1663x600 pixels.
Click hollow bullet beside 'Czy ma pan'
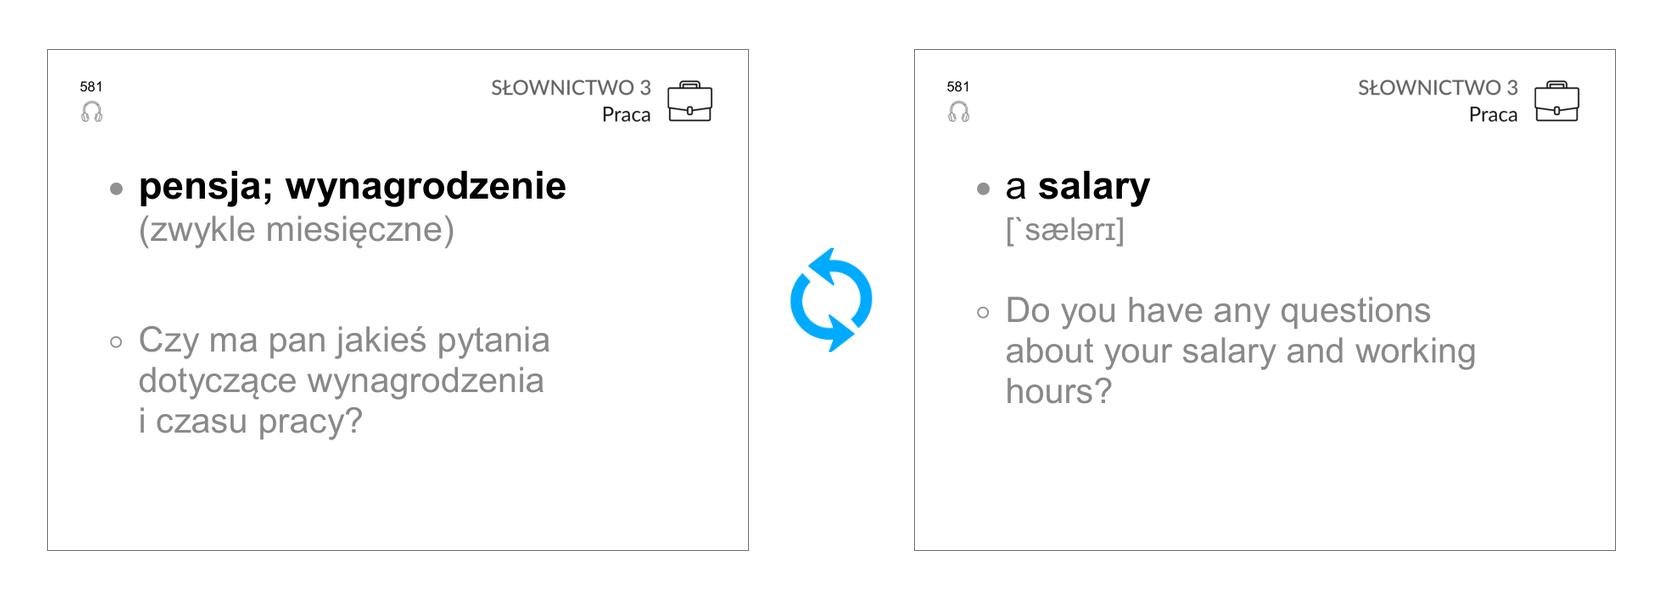(116, 342)
